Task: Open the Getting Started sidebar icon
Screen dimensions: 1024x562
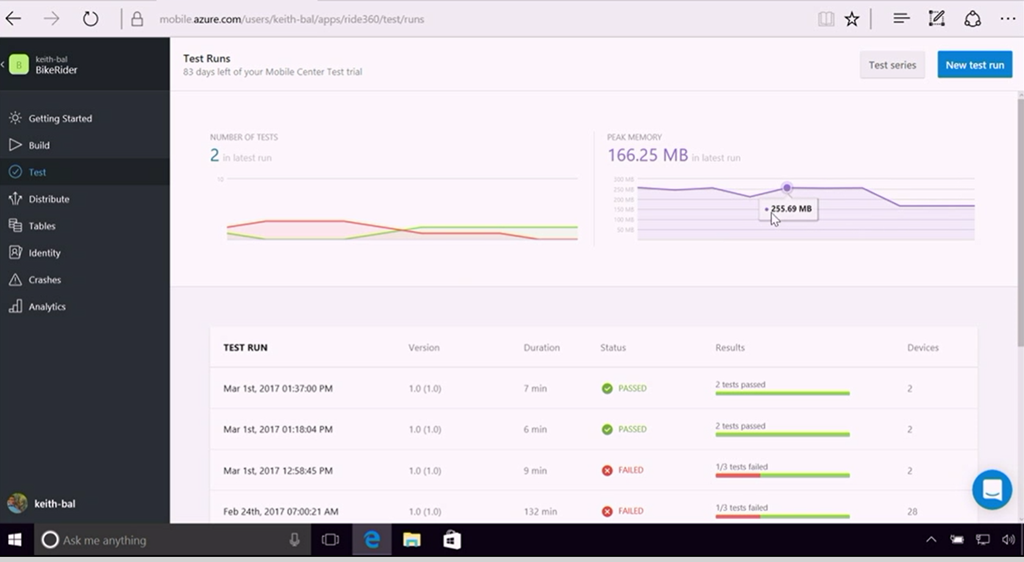Action: (x=15, y=118)
